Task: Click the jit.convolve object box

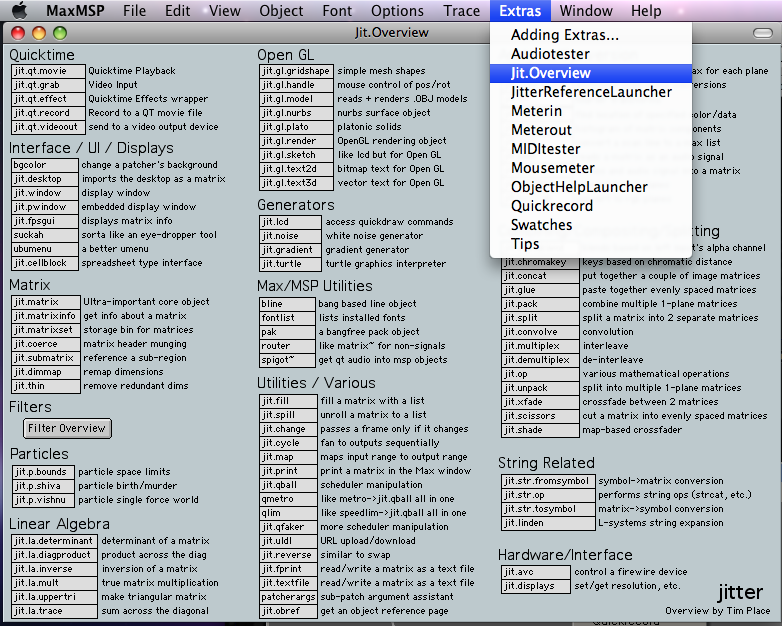Action: (x=540, y=332)
